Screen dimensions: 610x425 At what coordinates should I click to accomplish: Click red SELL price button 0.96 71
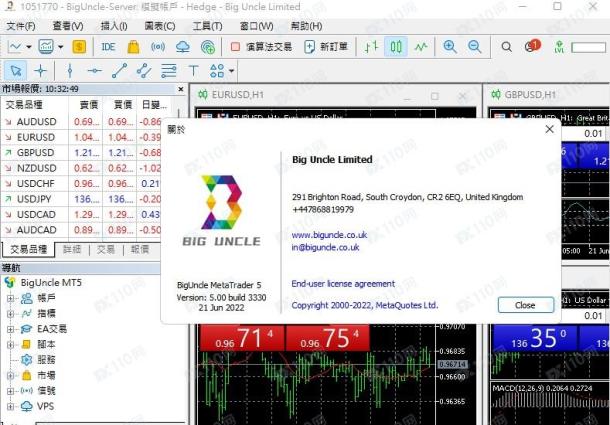point(242,338)
